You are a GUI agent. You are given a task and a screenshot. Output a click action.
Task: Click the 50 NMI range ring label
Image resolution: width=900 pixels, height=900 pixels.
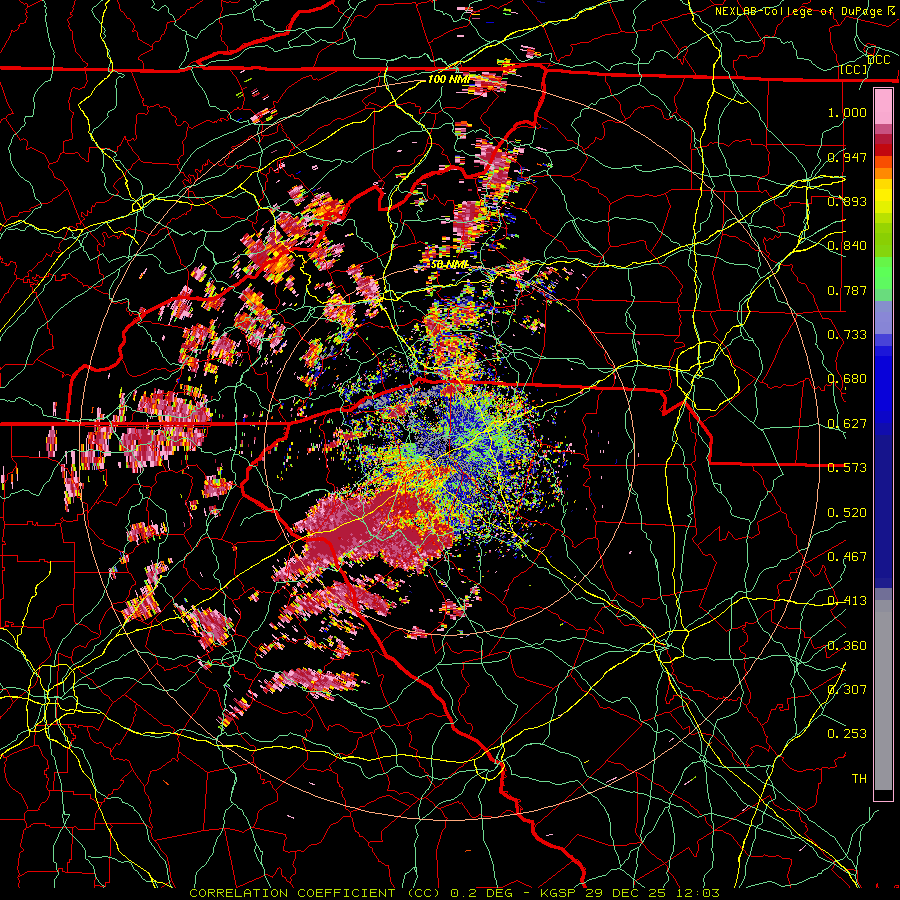pos(449,265)
